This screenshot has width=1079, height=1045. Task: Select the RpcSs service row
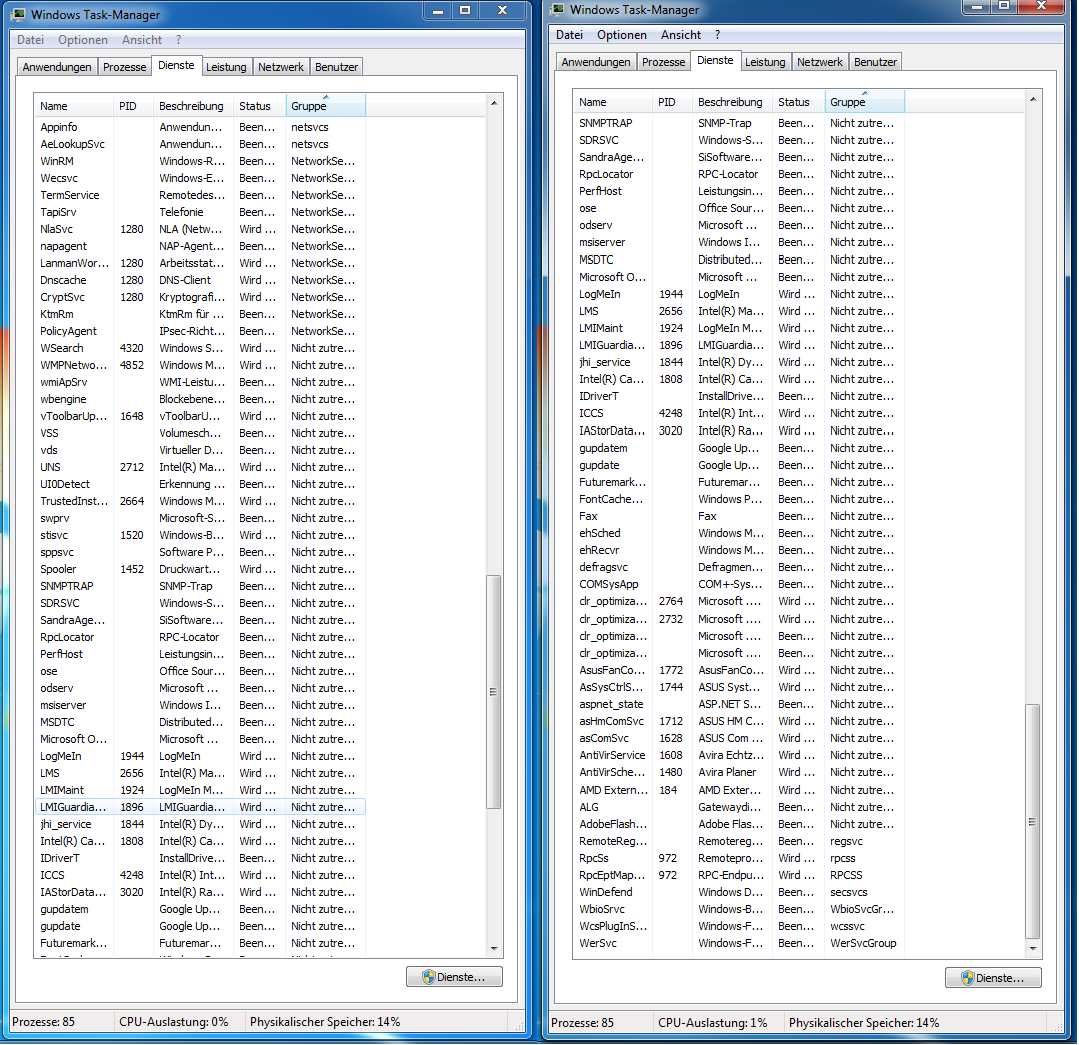[739, 858]
